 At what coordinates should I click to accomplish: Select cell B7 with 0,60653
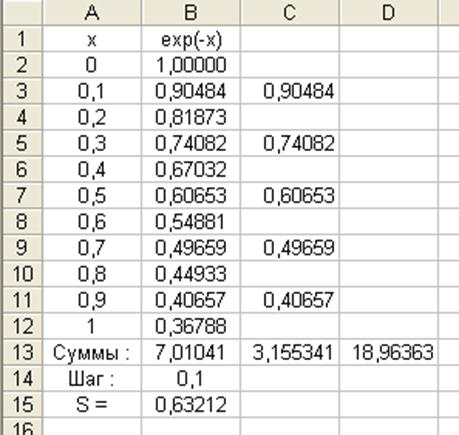[x=191, y=195]
